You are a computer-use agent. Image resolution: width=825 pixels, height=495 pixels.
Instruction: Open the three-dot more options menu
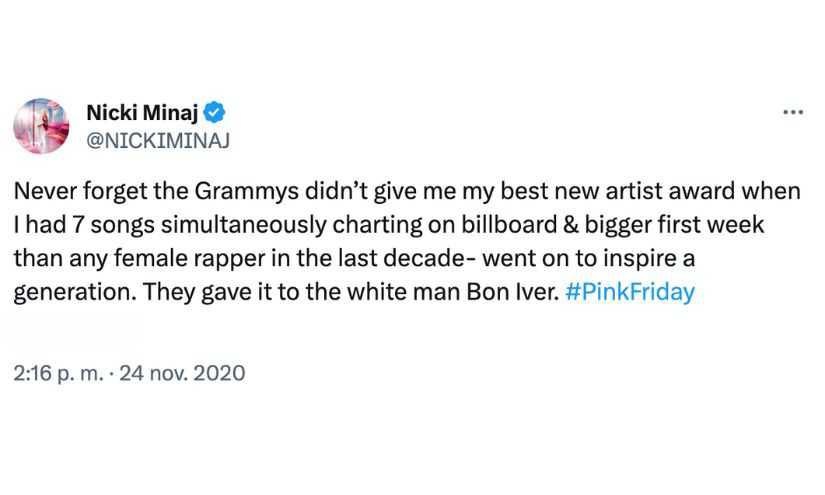(x=792, y=112)
